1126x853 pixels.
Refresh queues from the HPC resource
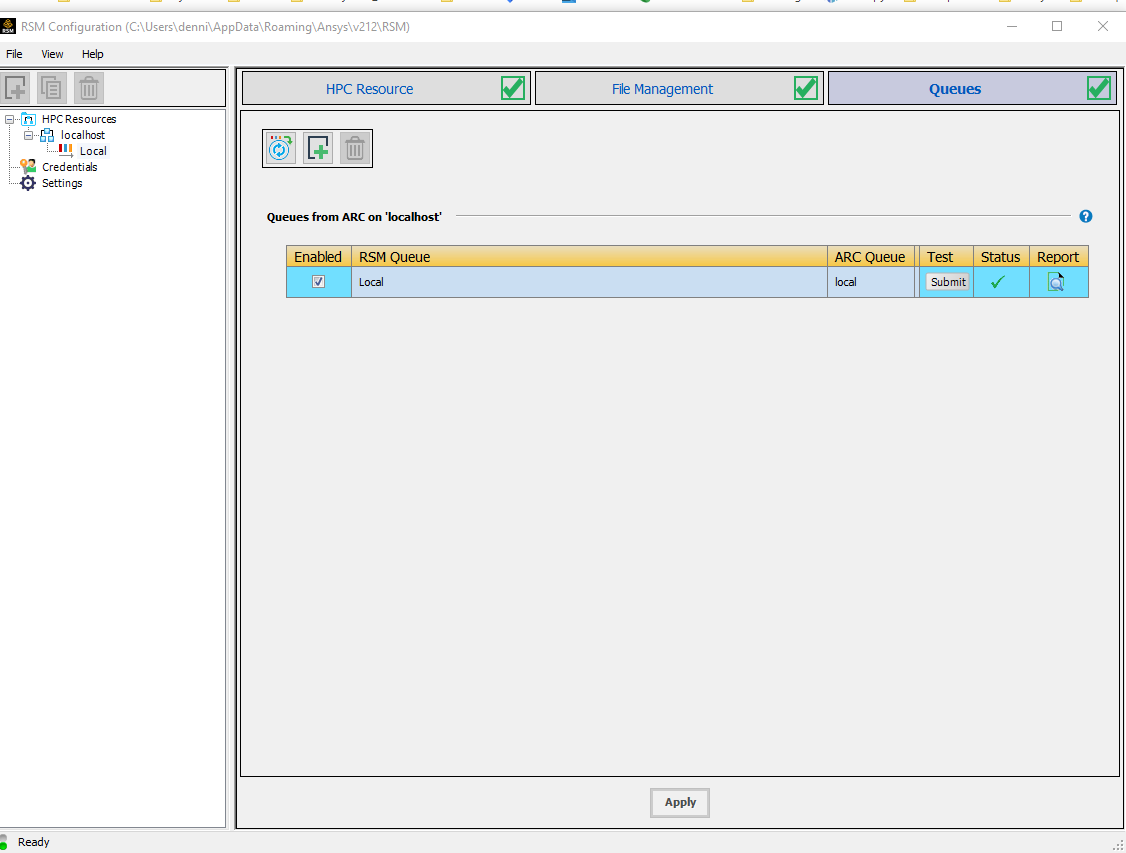click(x=280, y=149)
